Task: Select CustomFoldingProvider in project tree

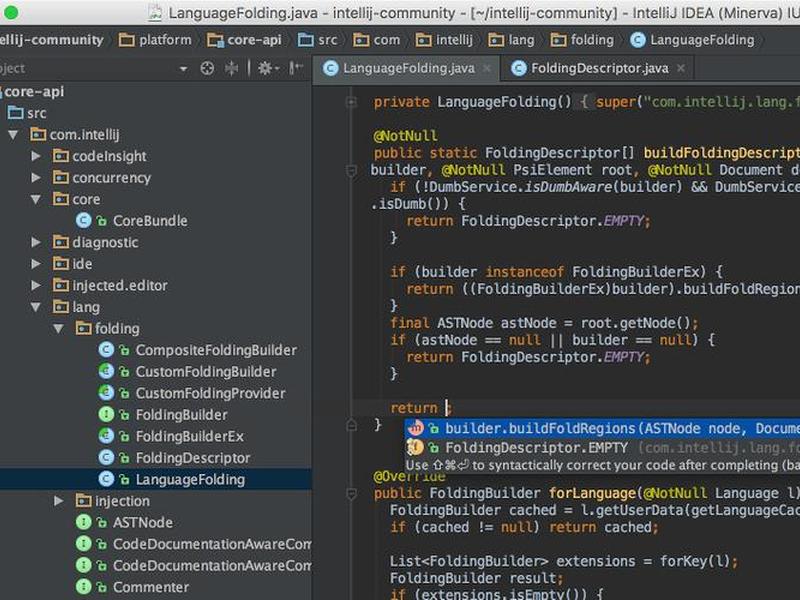Action: [210, 393]
